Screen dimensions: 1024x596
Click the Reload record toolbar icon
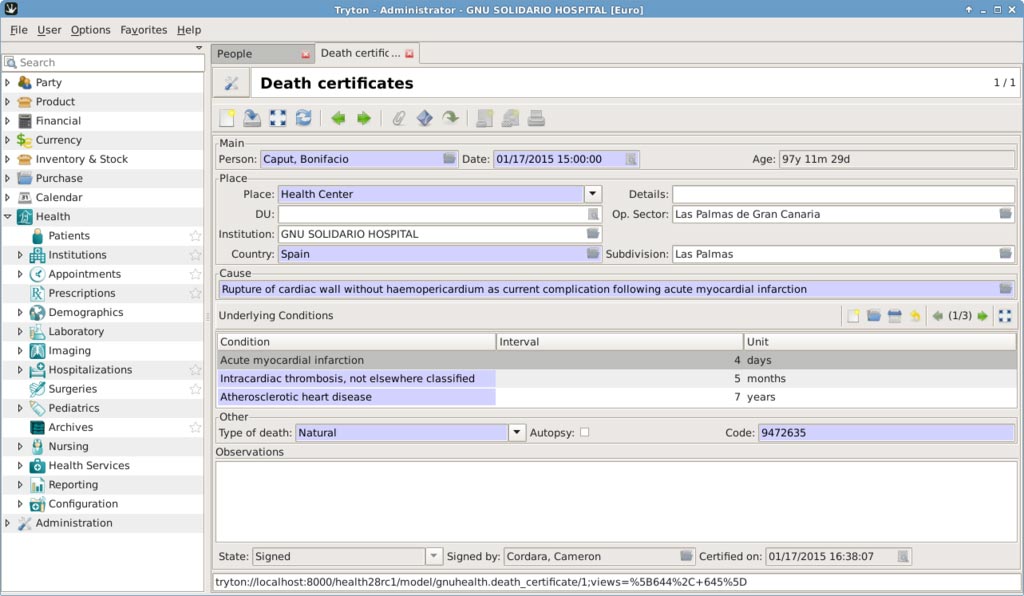coord(303,119)
